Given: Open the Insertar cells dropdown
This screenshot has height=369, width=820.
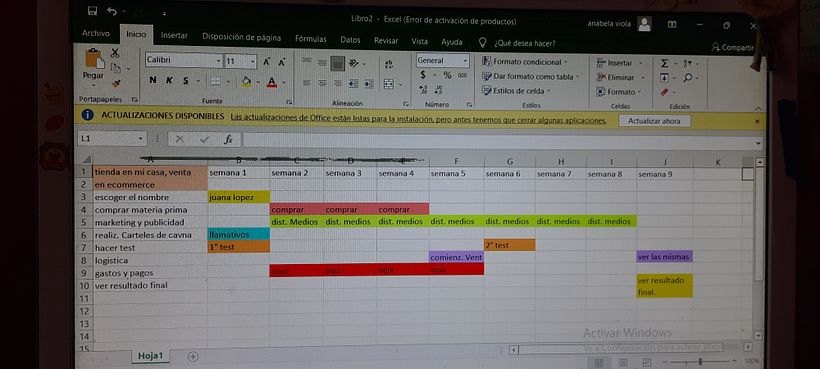Looking at the screenshot, I should pos(641,63).
